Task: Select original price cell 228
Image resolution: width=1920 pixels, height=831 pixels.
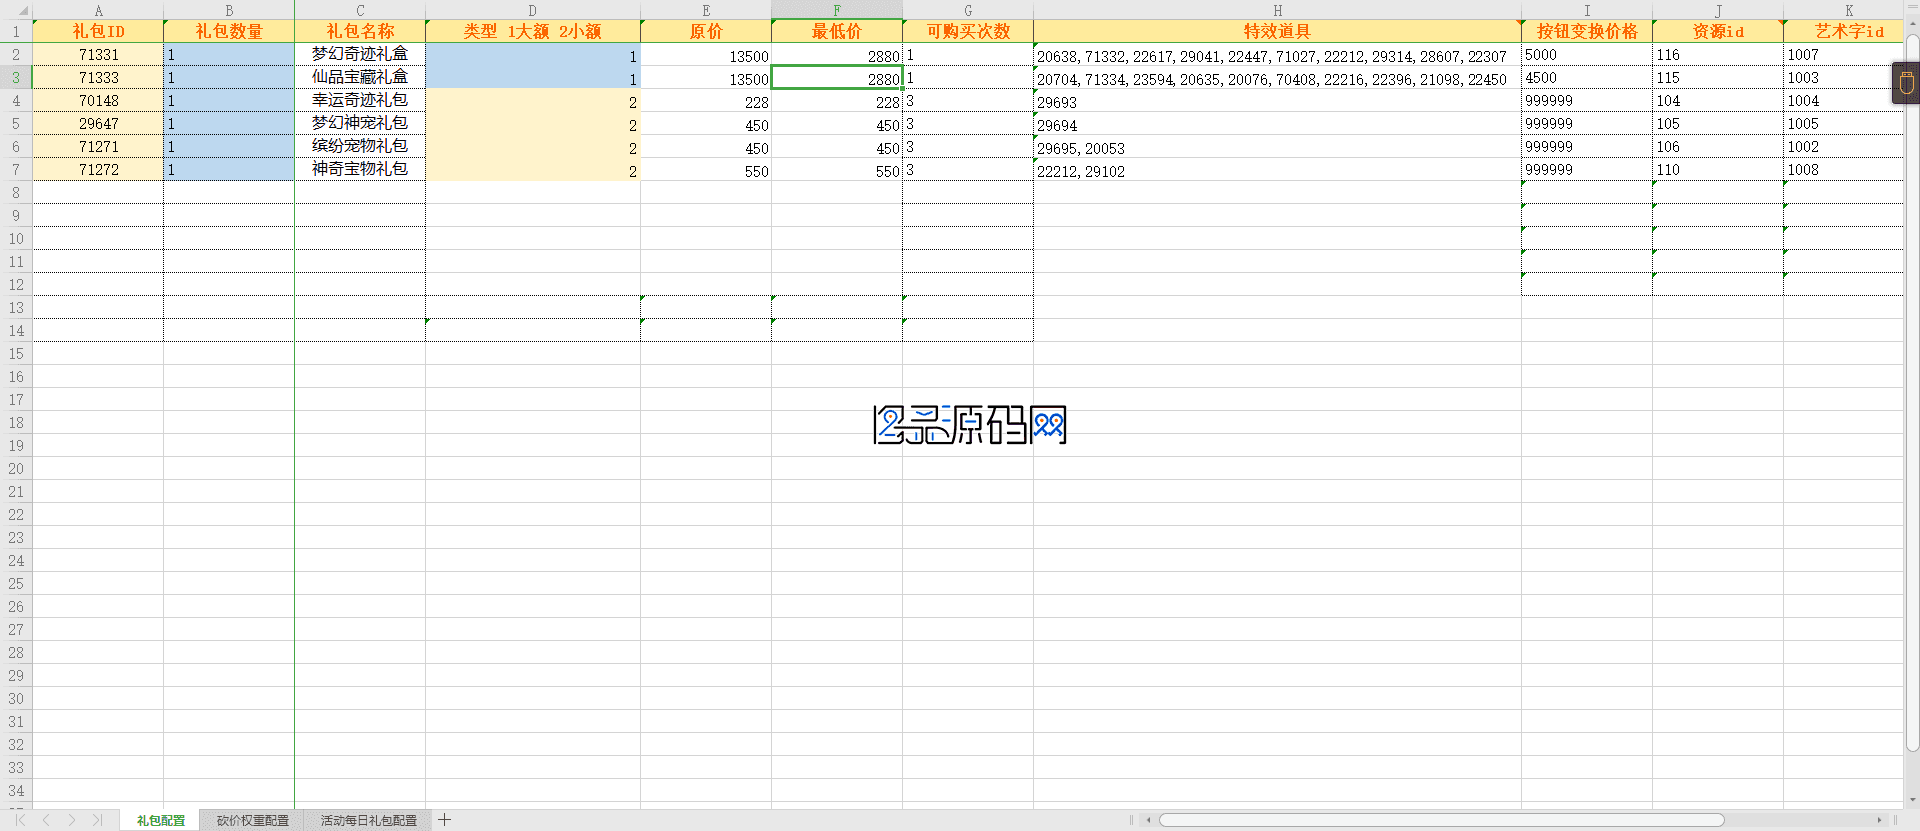Action: (x=706, y=100)
